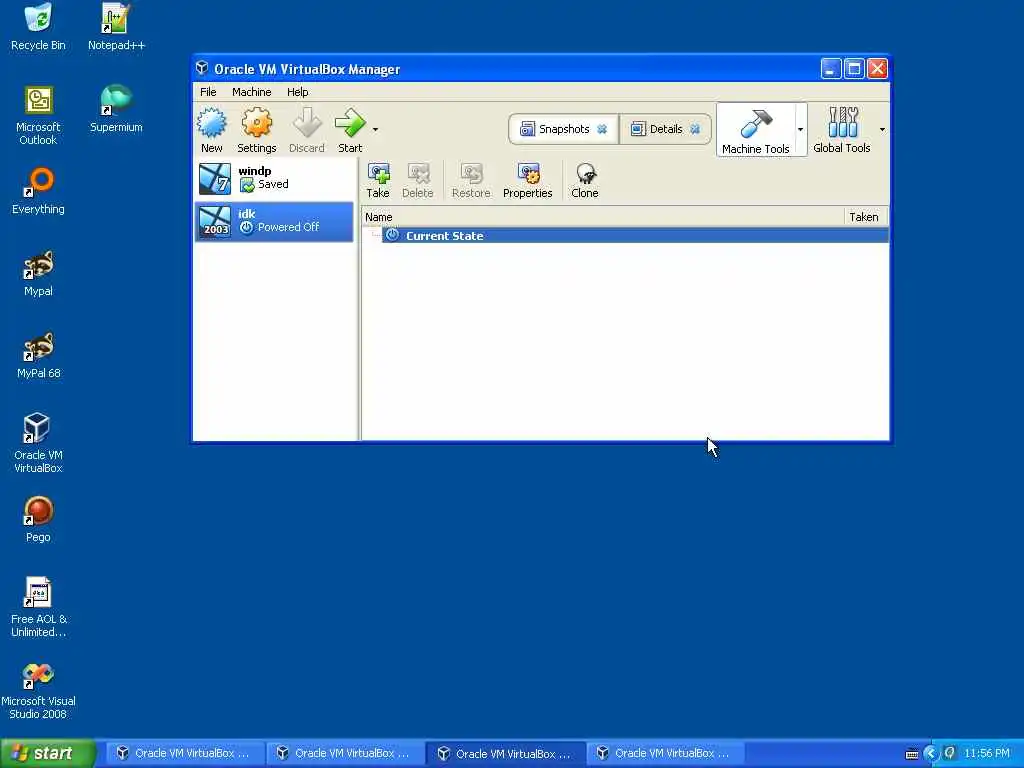This screenshot has width=1024, height=768.
Task: Switch to fourth VirtualBox taskbar button
Action: coord(665,753)
